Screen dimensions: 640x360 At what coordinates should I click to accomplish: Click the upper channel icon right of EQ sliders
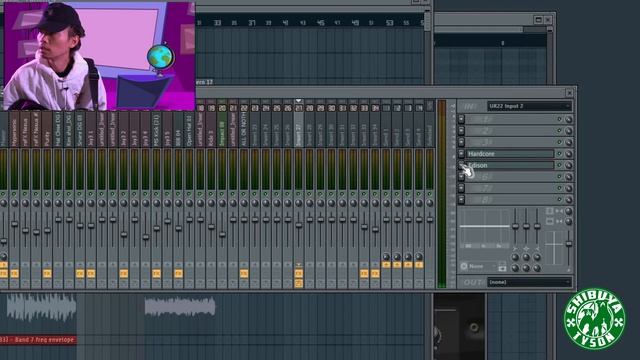(550, 211)
